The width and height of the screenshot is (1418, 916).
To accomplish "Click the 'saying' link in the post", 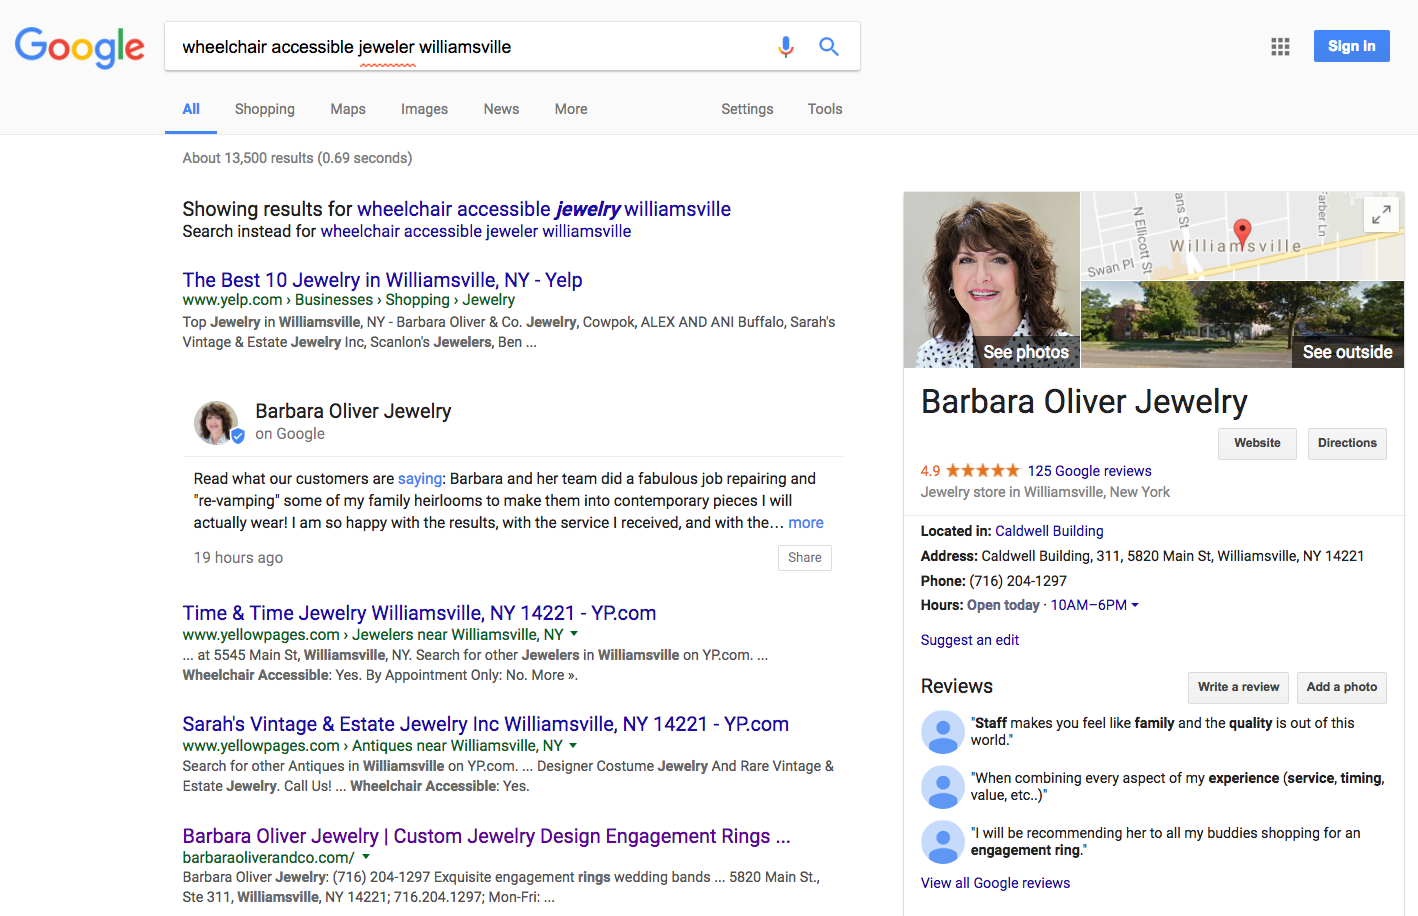I will [x=420, y=479].
